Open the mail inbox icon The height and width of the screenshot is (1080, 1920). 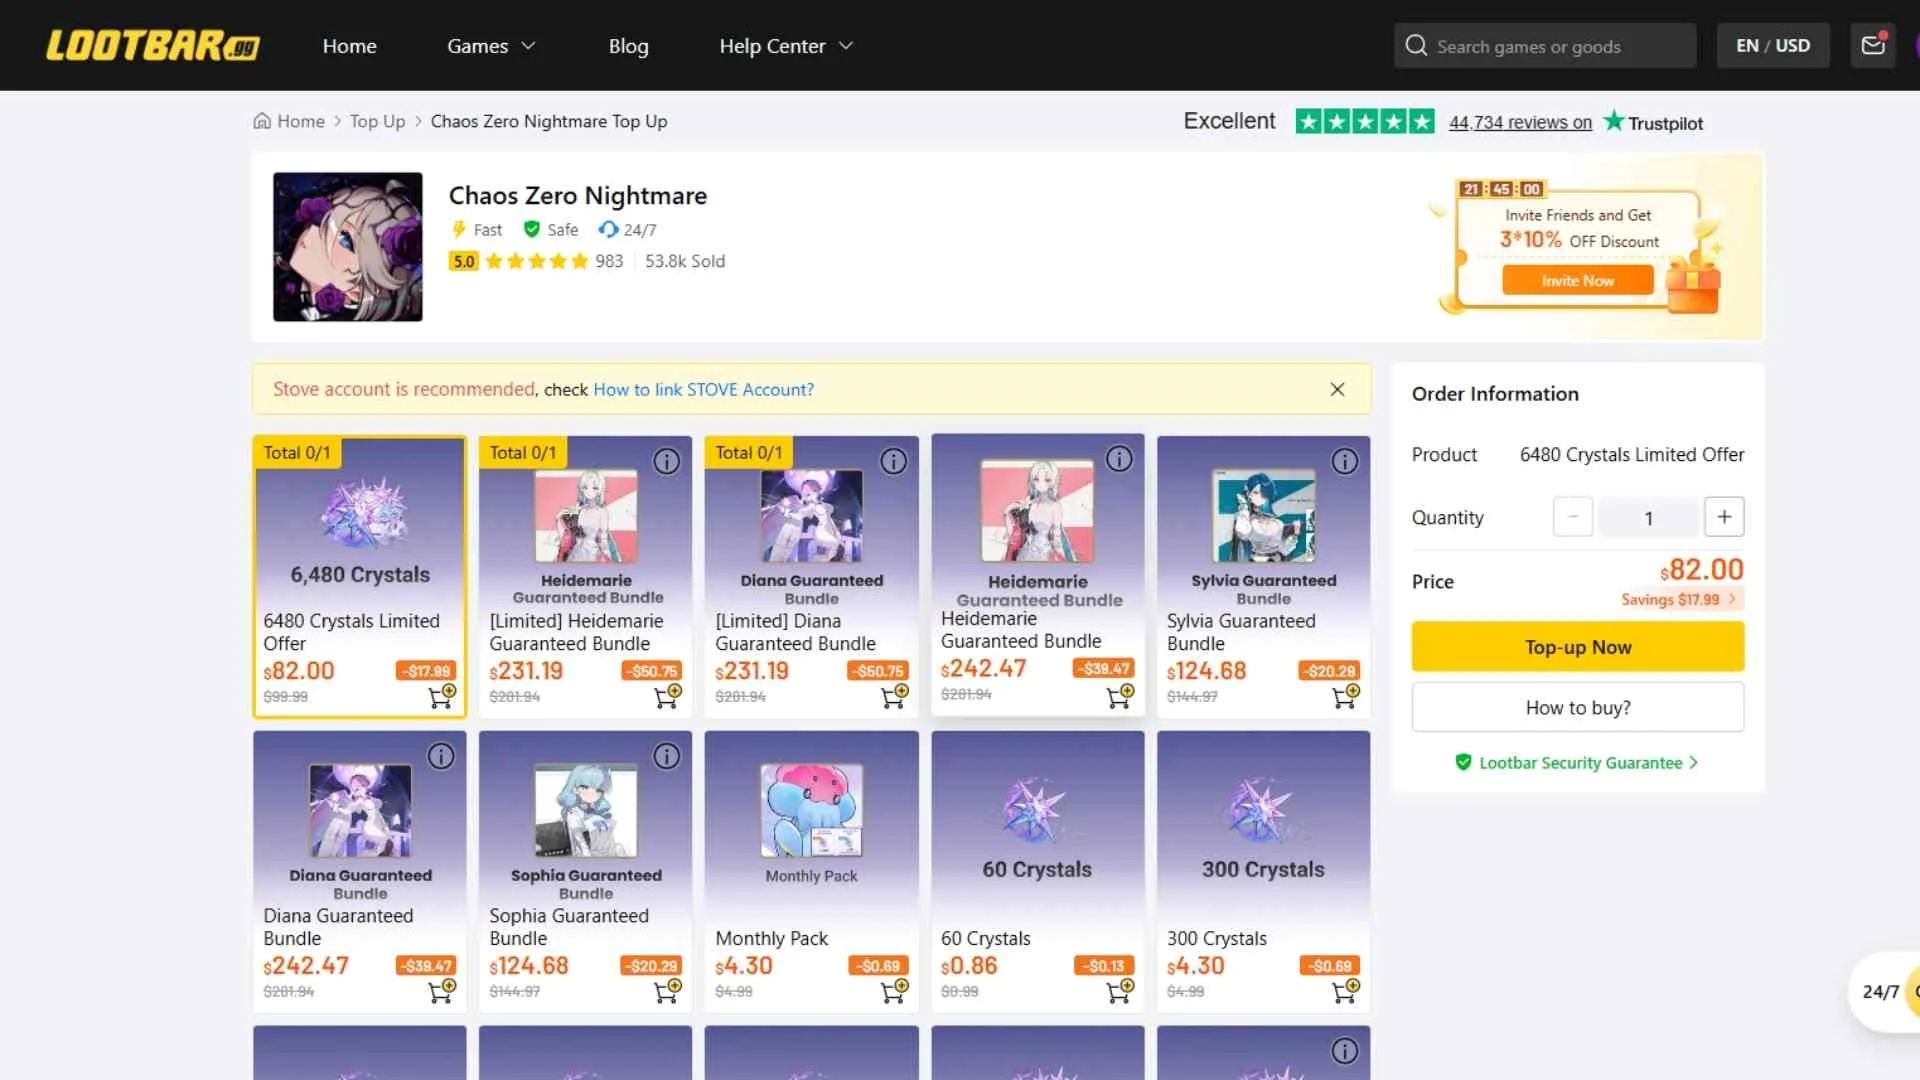1872,46
